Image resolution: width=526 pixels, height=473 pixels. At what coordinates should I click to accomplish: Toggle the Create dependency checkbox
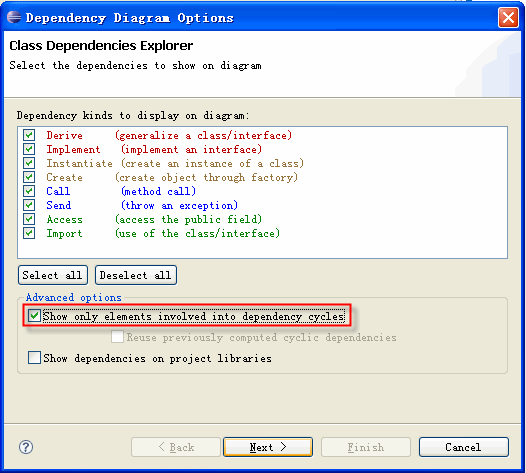29,177
